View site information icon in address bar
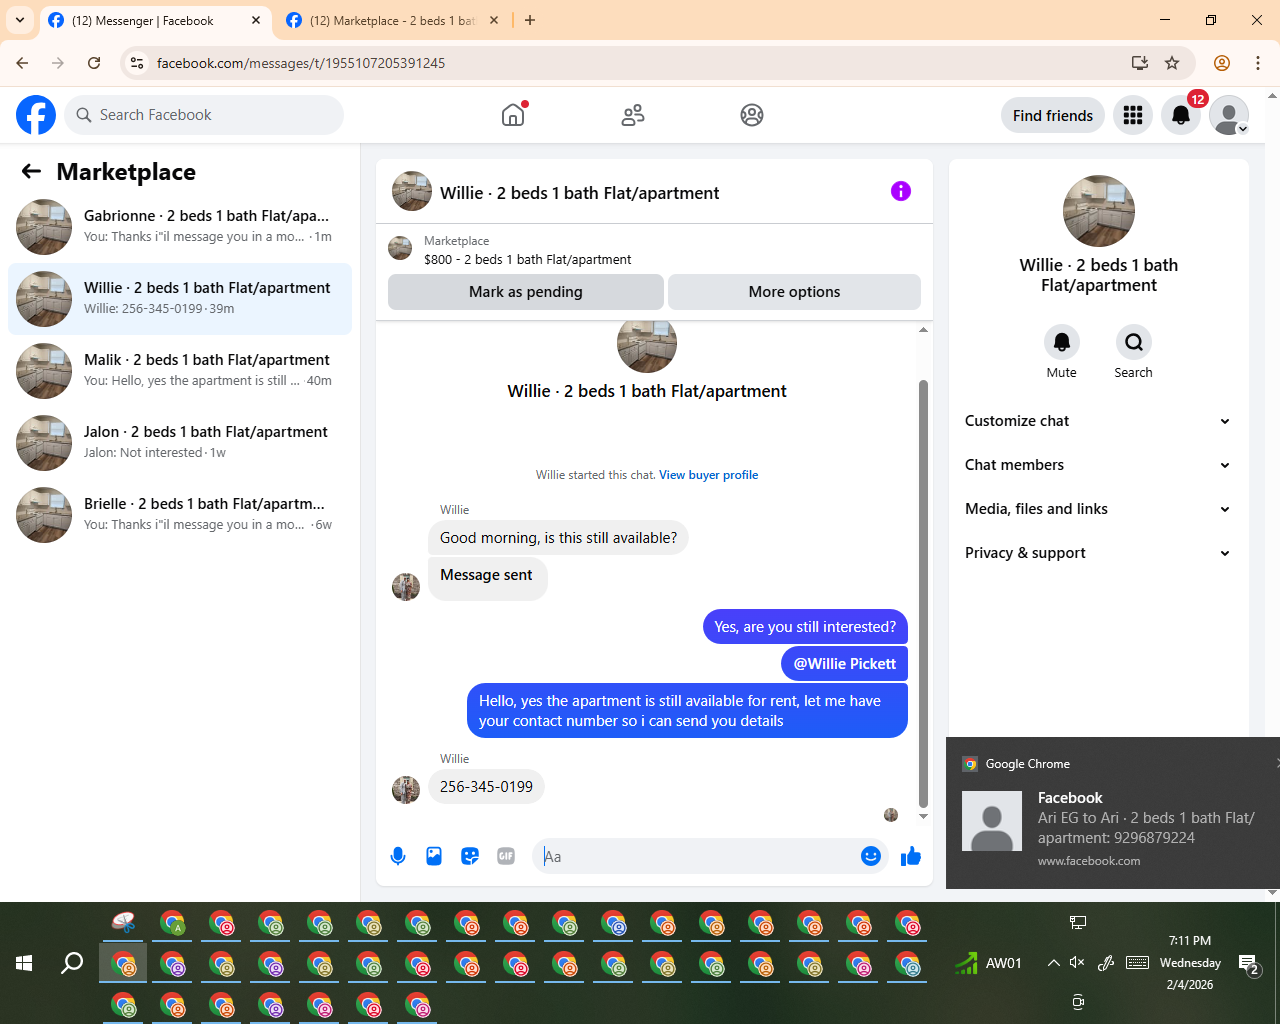Image resolution: width=1280 pixels, height=1024 pixels. [138, 63]
